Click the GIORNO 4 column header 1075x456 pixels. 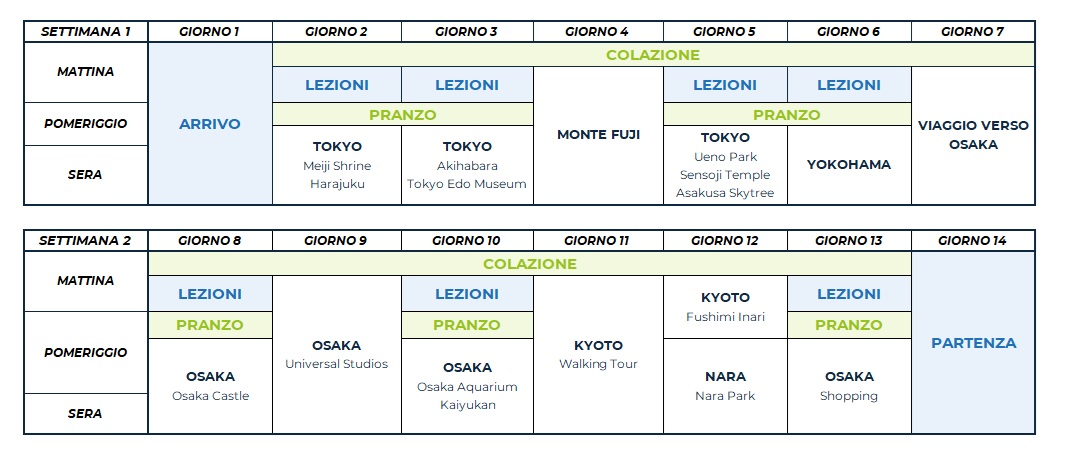tap(597, 31)
